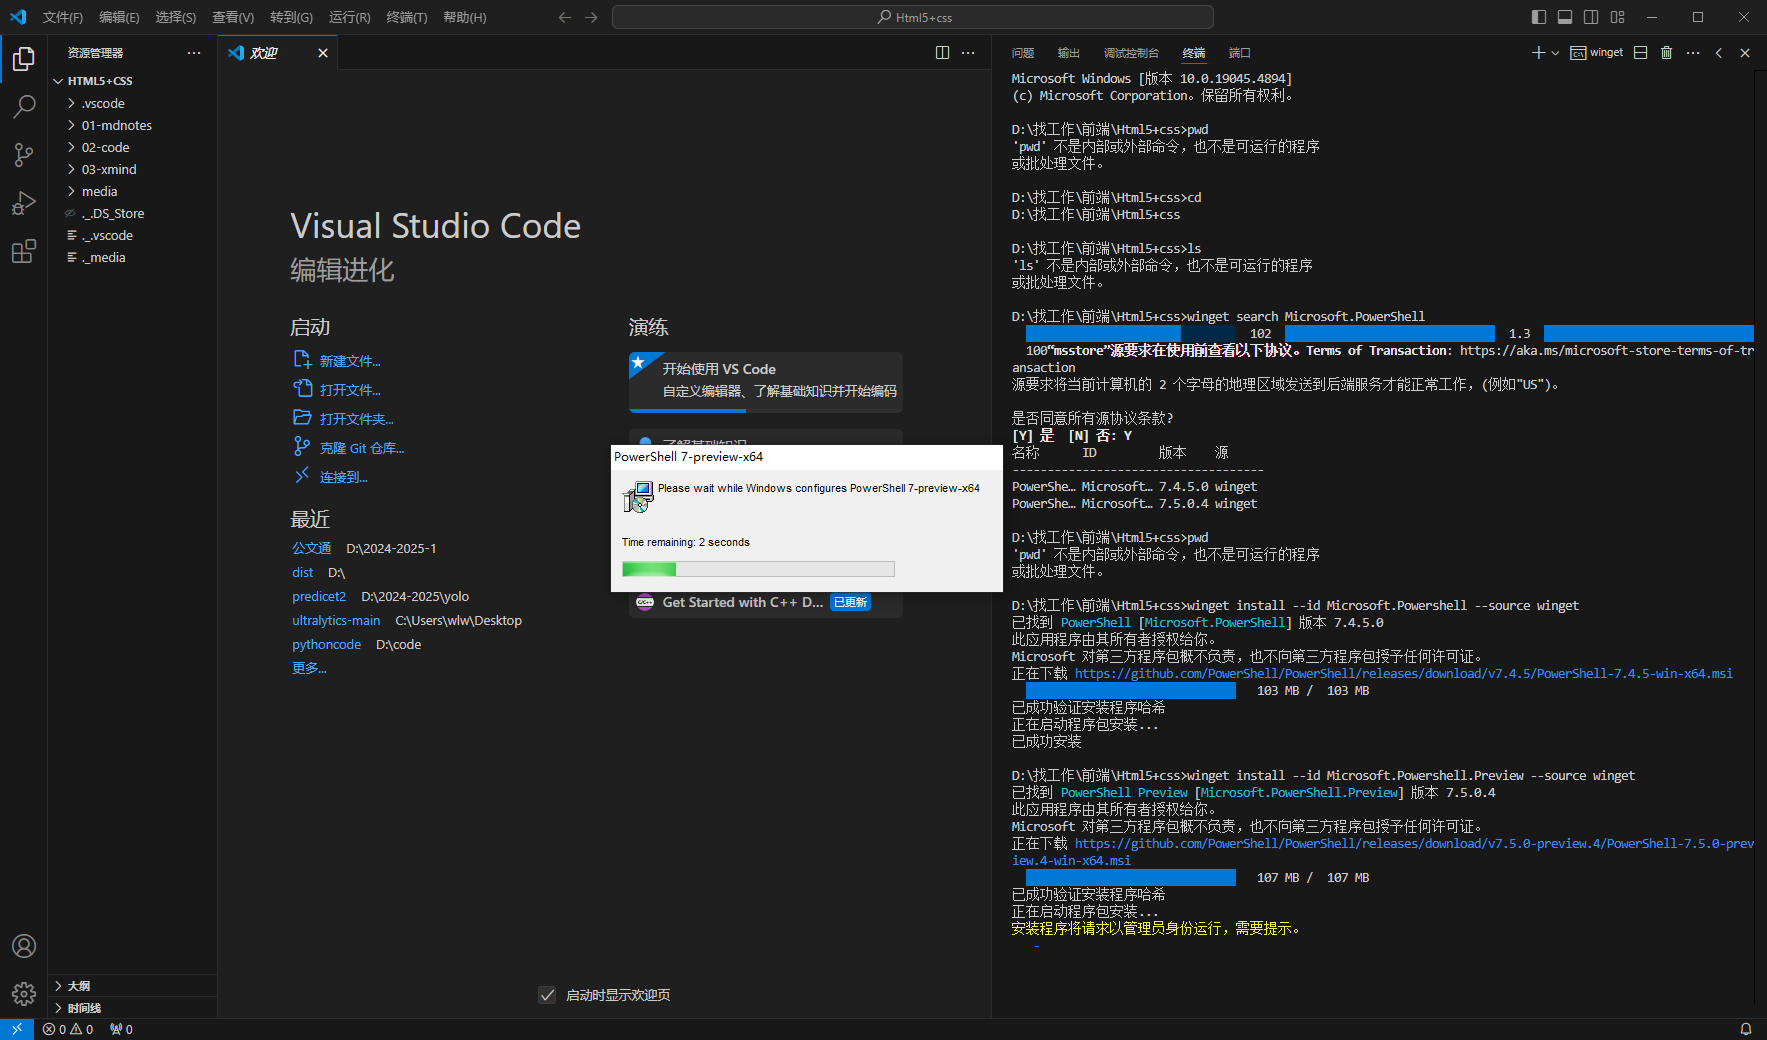Switch to the 调试控制台 panel tab
Screen dimensions: 1767x1040
[1131, 53]
